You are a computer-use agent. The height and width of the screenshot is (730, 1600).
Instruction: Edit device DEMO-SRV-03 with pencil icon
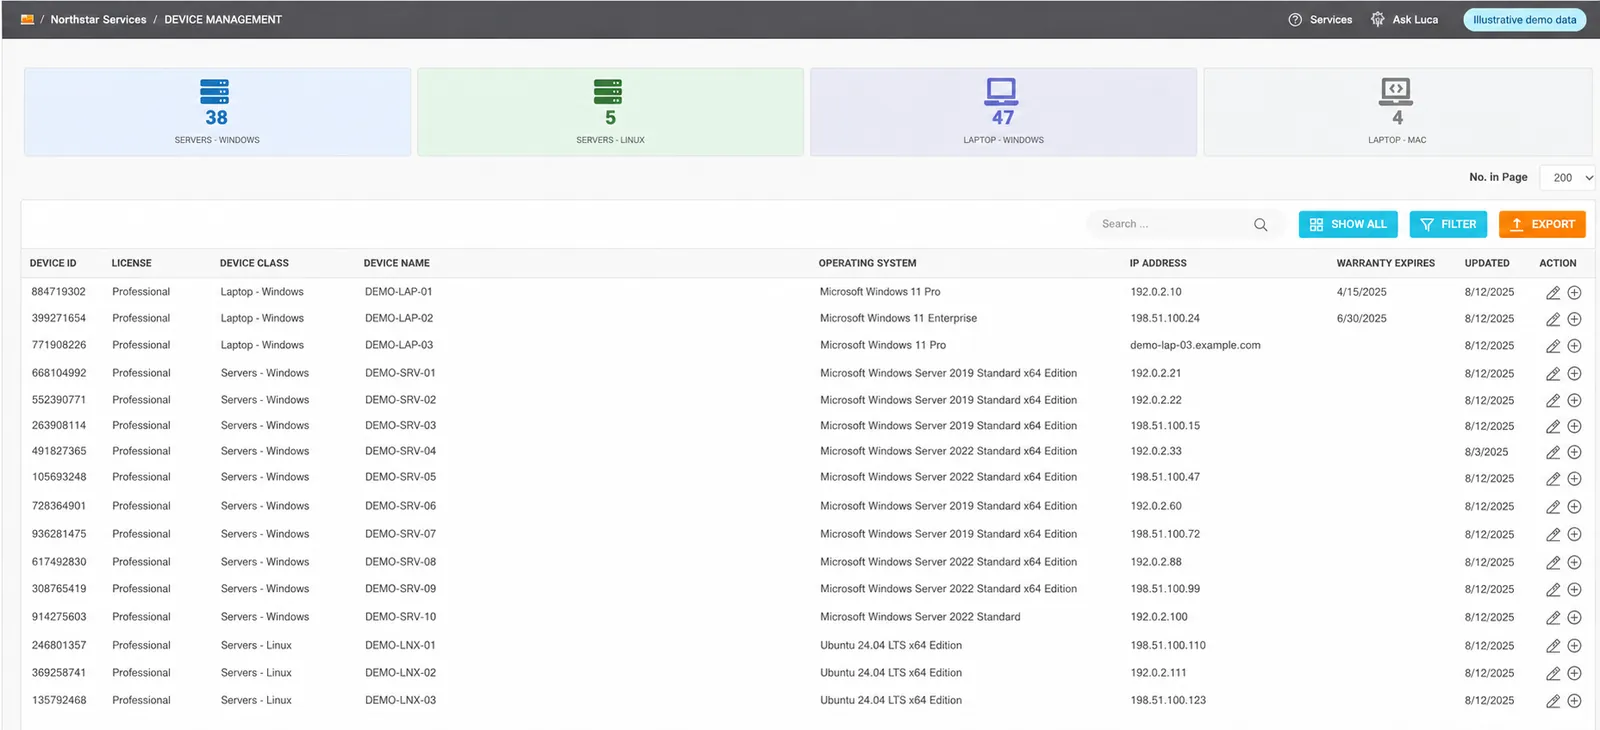(x=1553, y=427)
